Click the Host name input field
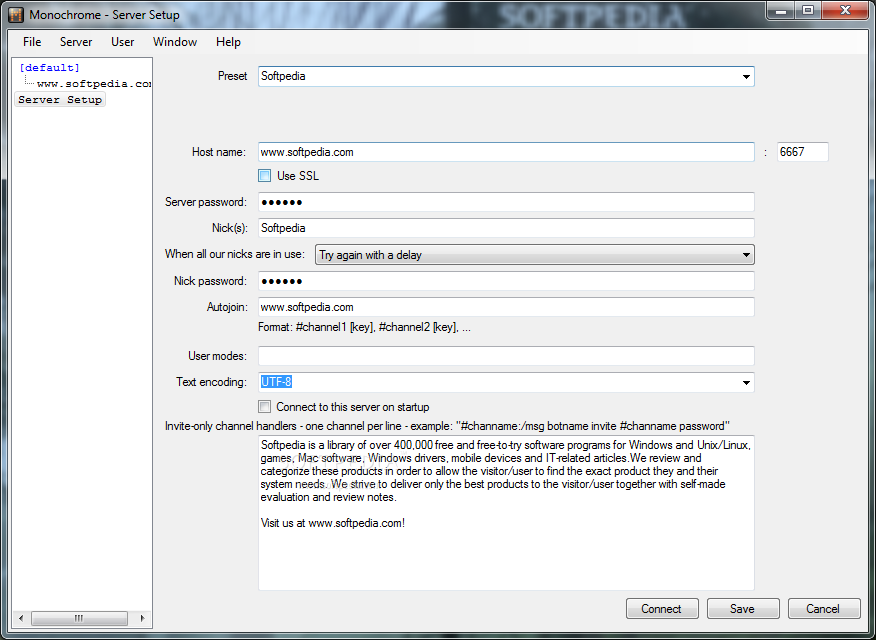This screenshot has height=640, width=876. [506, 152]
